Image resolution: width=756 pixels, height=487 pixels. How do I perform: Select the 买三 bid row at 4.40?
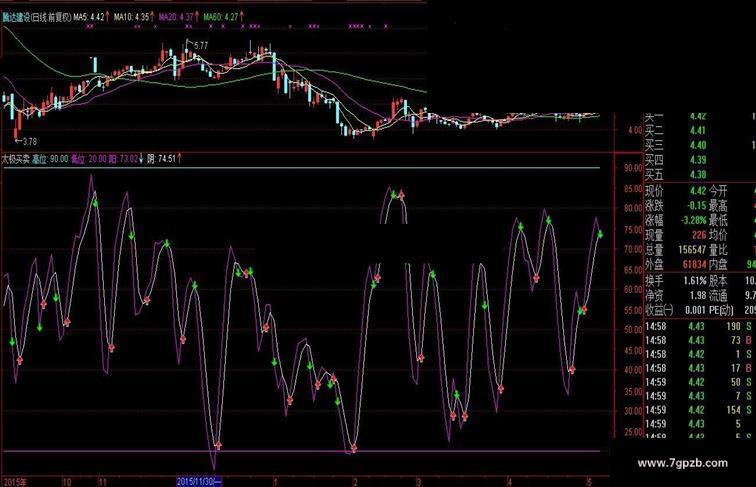click(700, 145)
